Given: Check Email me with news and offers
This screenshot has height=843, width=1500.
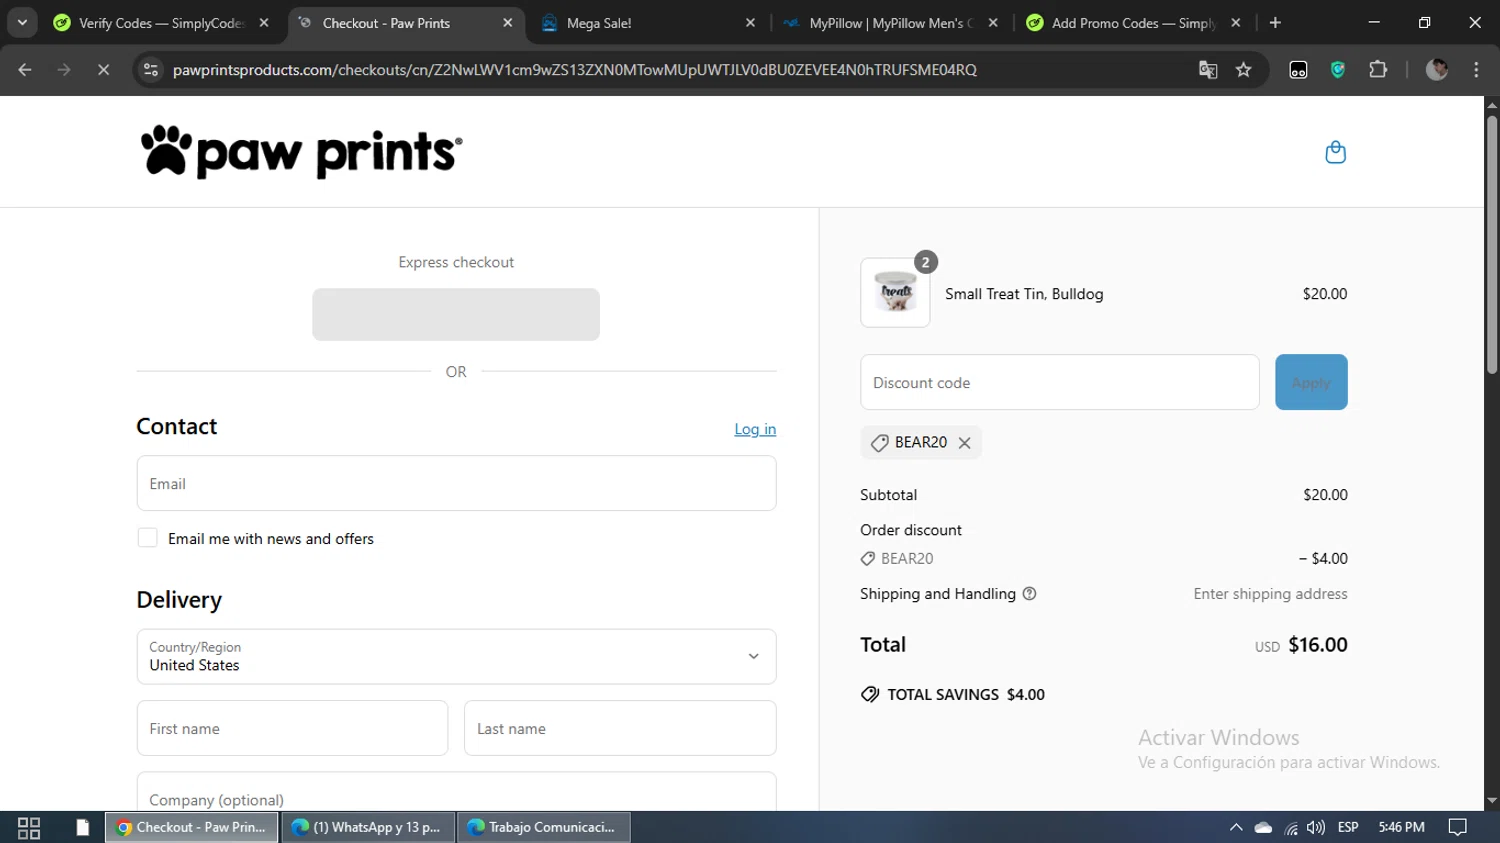Looking at the screenshot, I should (147, 538).
